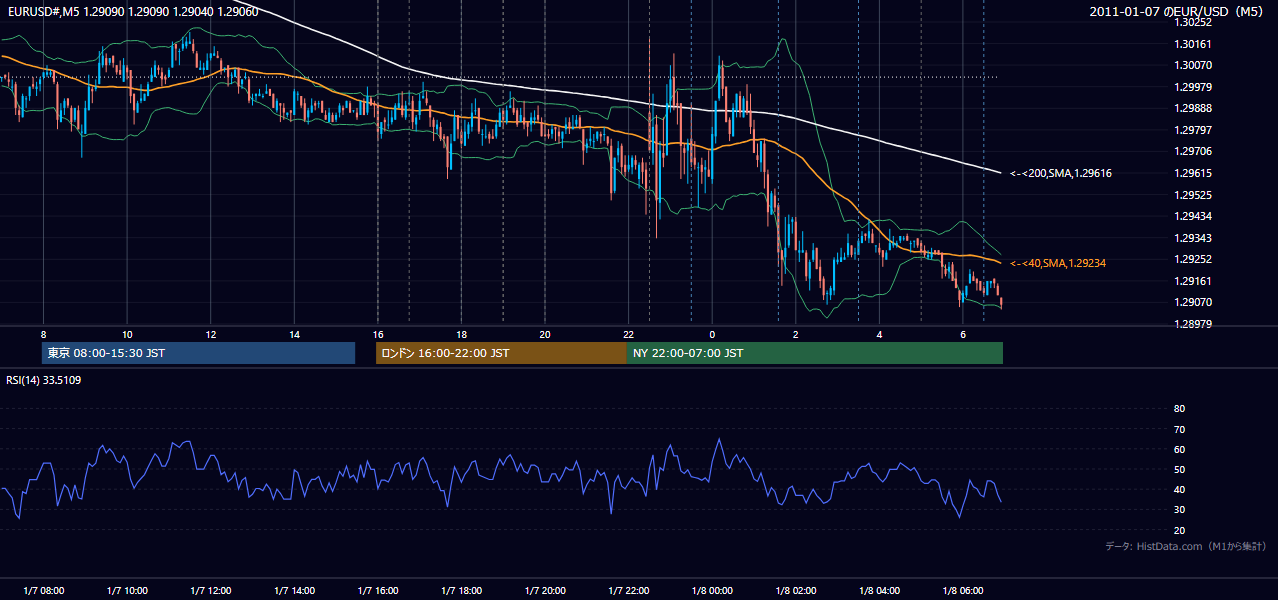Click the RSI 80 level label
Image resolution: width=1278 pixels, height=600 pixels.
click(1179, 409)
